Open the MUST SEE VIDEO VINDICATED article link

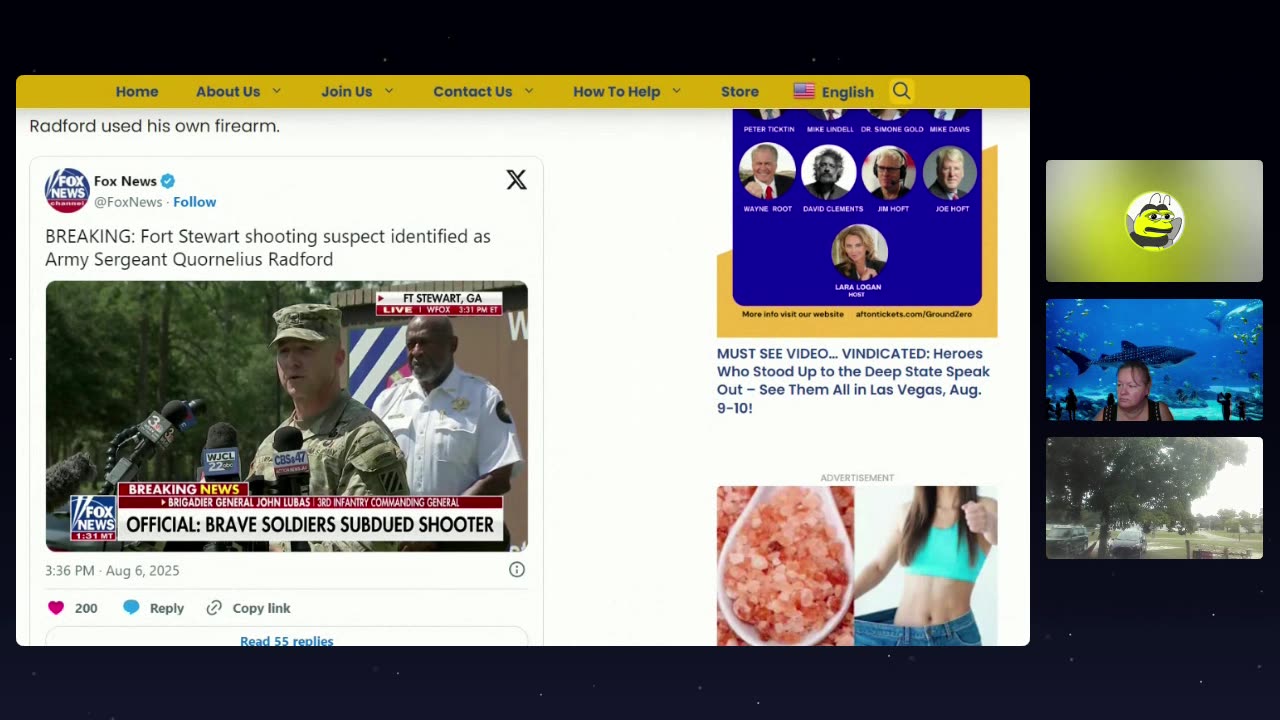[853, 380]
